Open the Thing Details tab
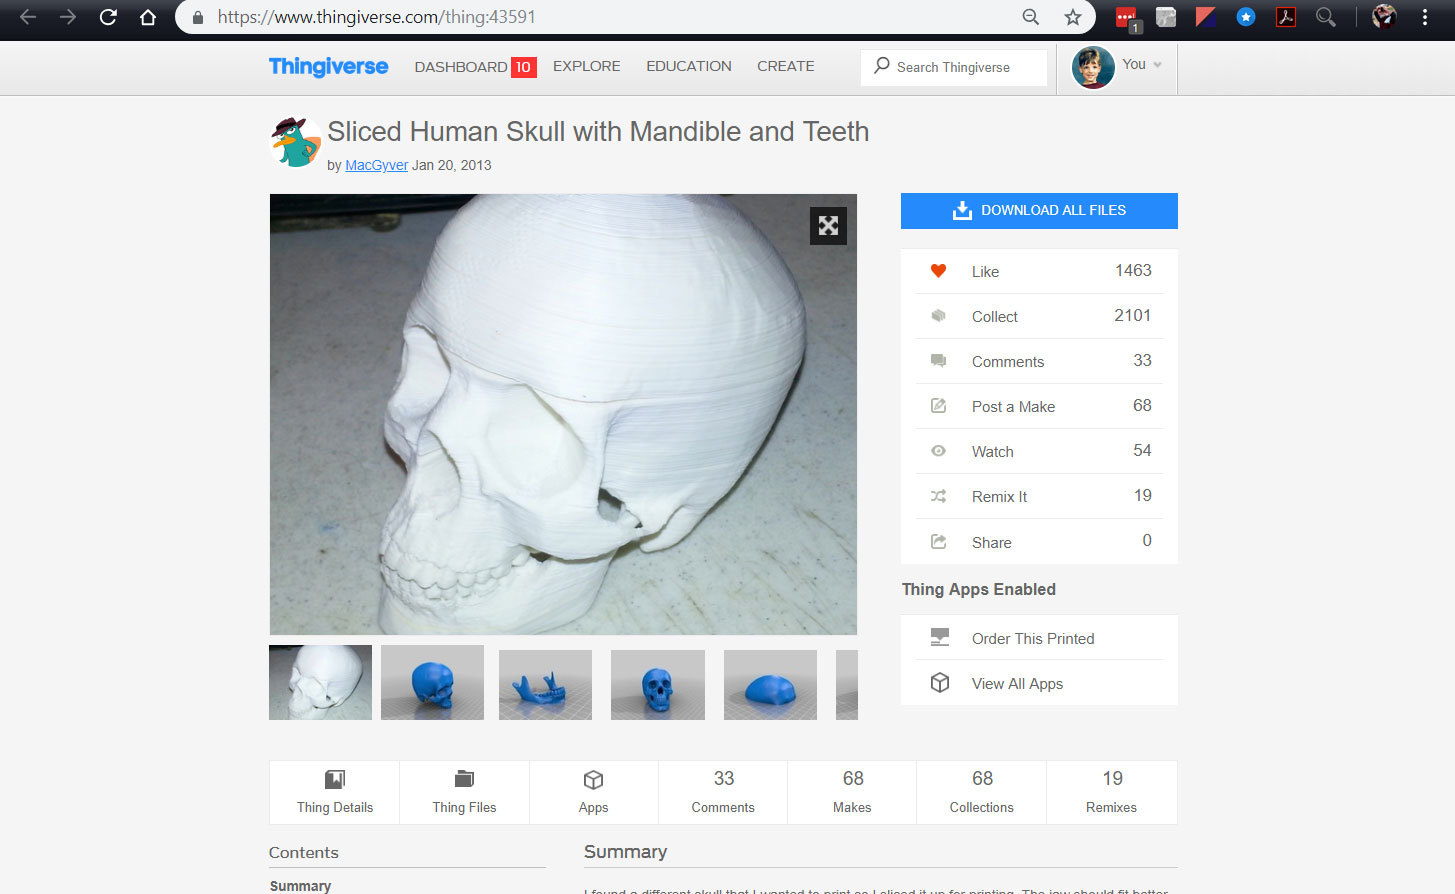1455x894 pixels. point(335,792)
